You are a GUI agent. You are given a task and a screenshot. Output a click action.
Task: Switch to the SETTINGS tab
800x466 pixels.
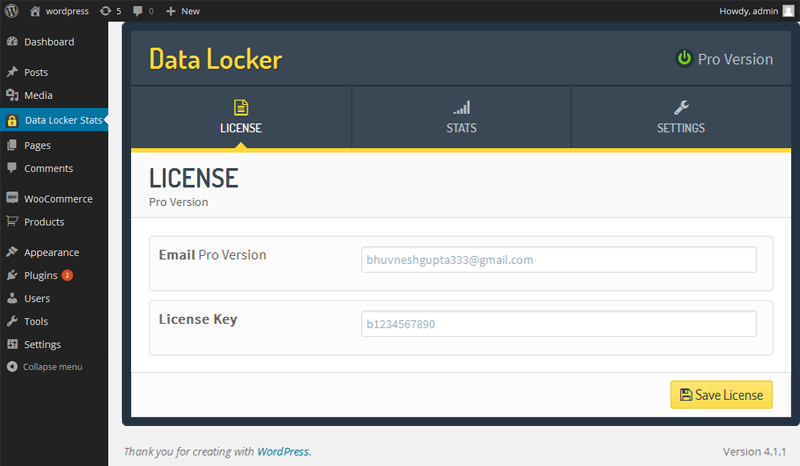coord(681,117)
